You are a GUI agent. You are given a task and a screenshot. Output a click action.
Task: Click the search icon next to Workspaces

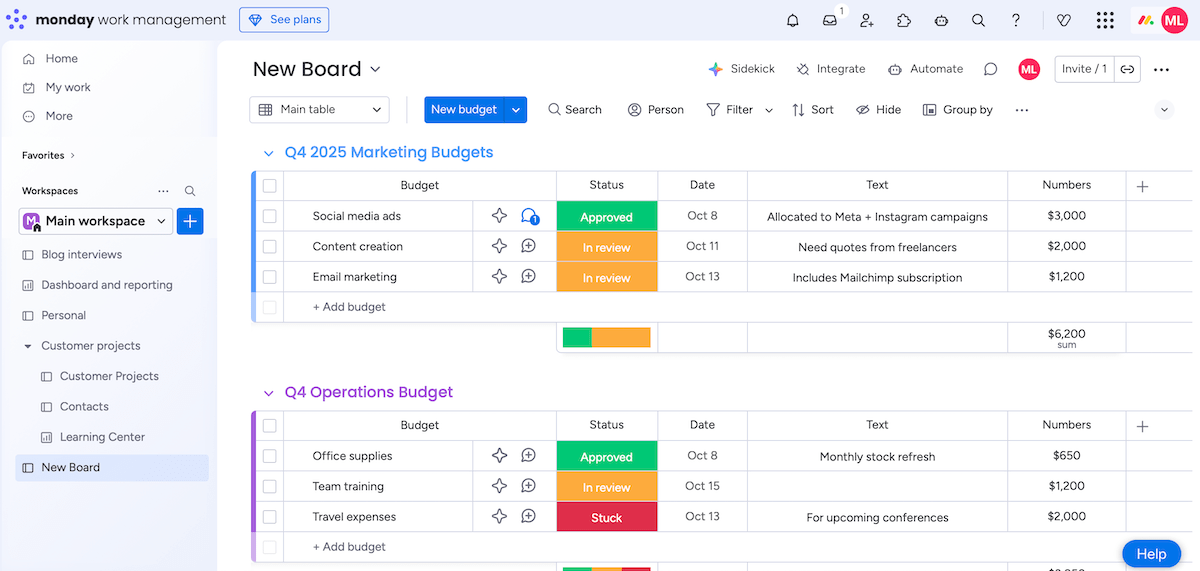tap(190, 191)
